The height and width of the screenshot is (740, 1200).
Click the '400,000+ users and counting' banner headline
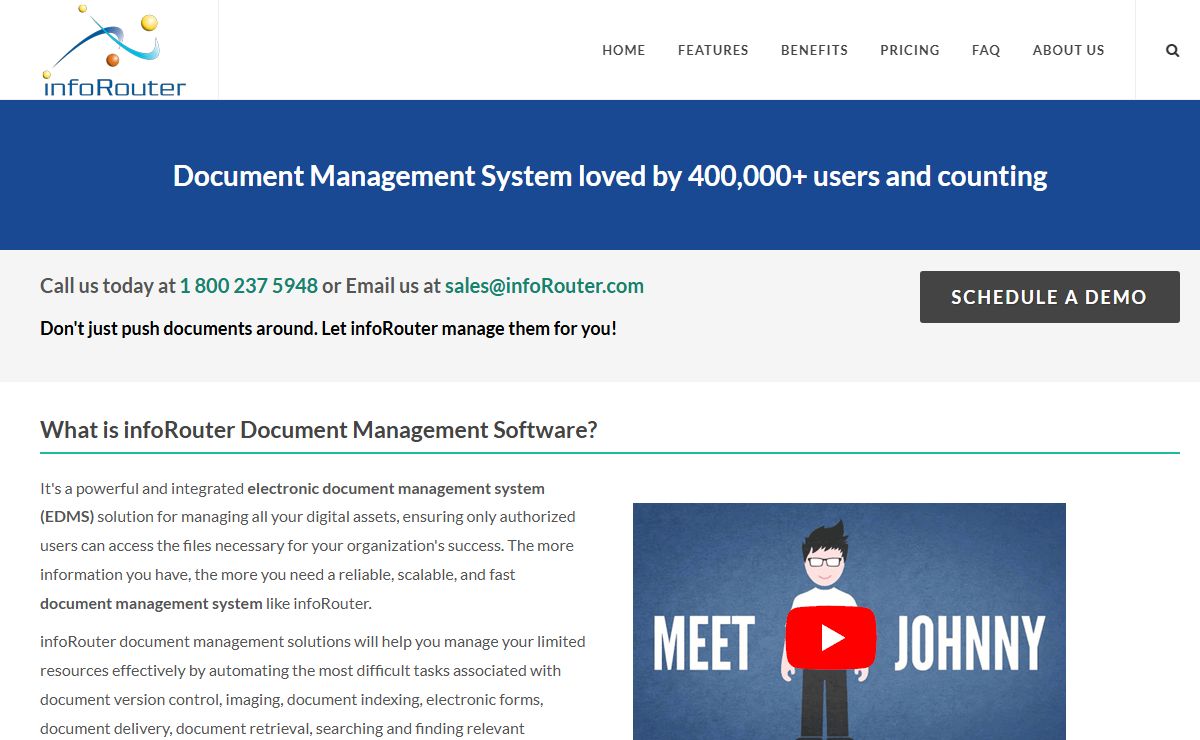click(x=610, y=176)
